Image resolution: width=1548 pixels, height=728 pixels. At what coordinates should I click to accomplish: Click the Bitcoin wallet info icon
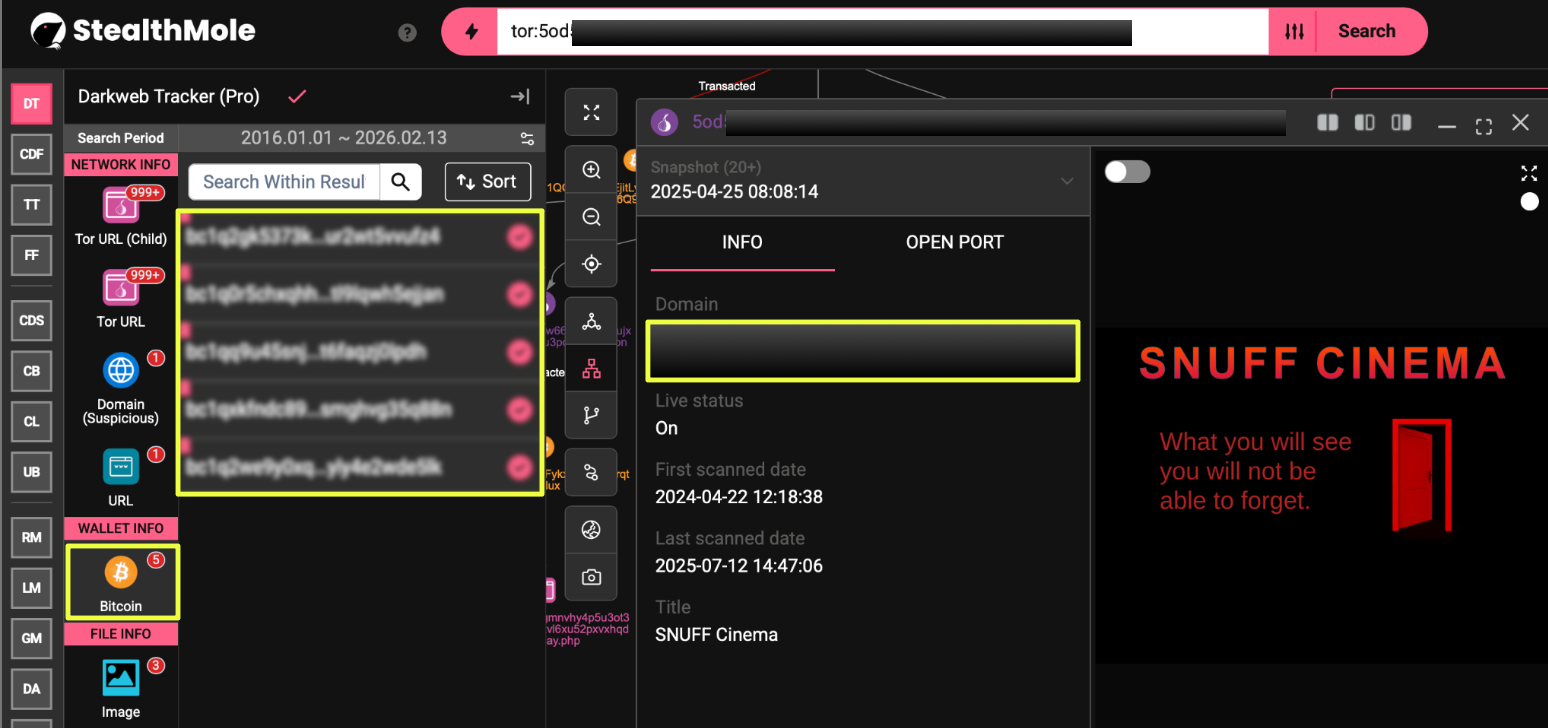121,573
